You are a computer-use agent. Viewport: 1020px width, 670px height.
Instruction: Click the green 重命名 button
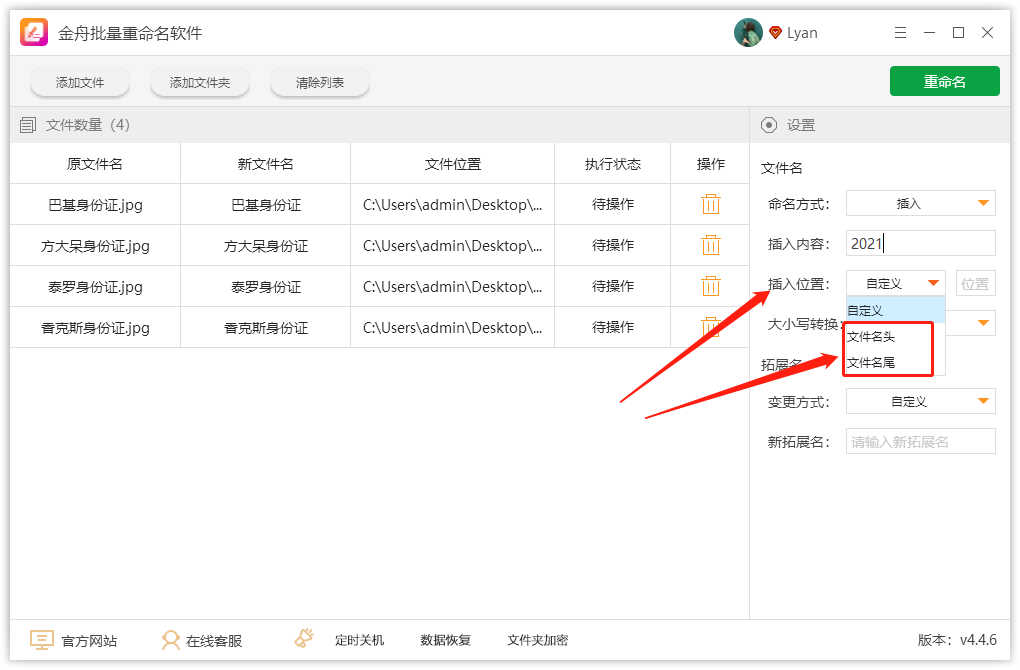pyautogui.click(x=943, y=81)
